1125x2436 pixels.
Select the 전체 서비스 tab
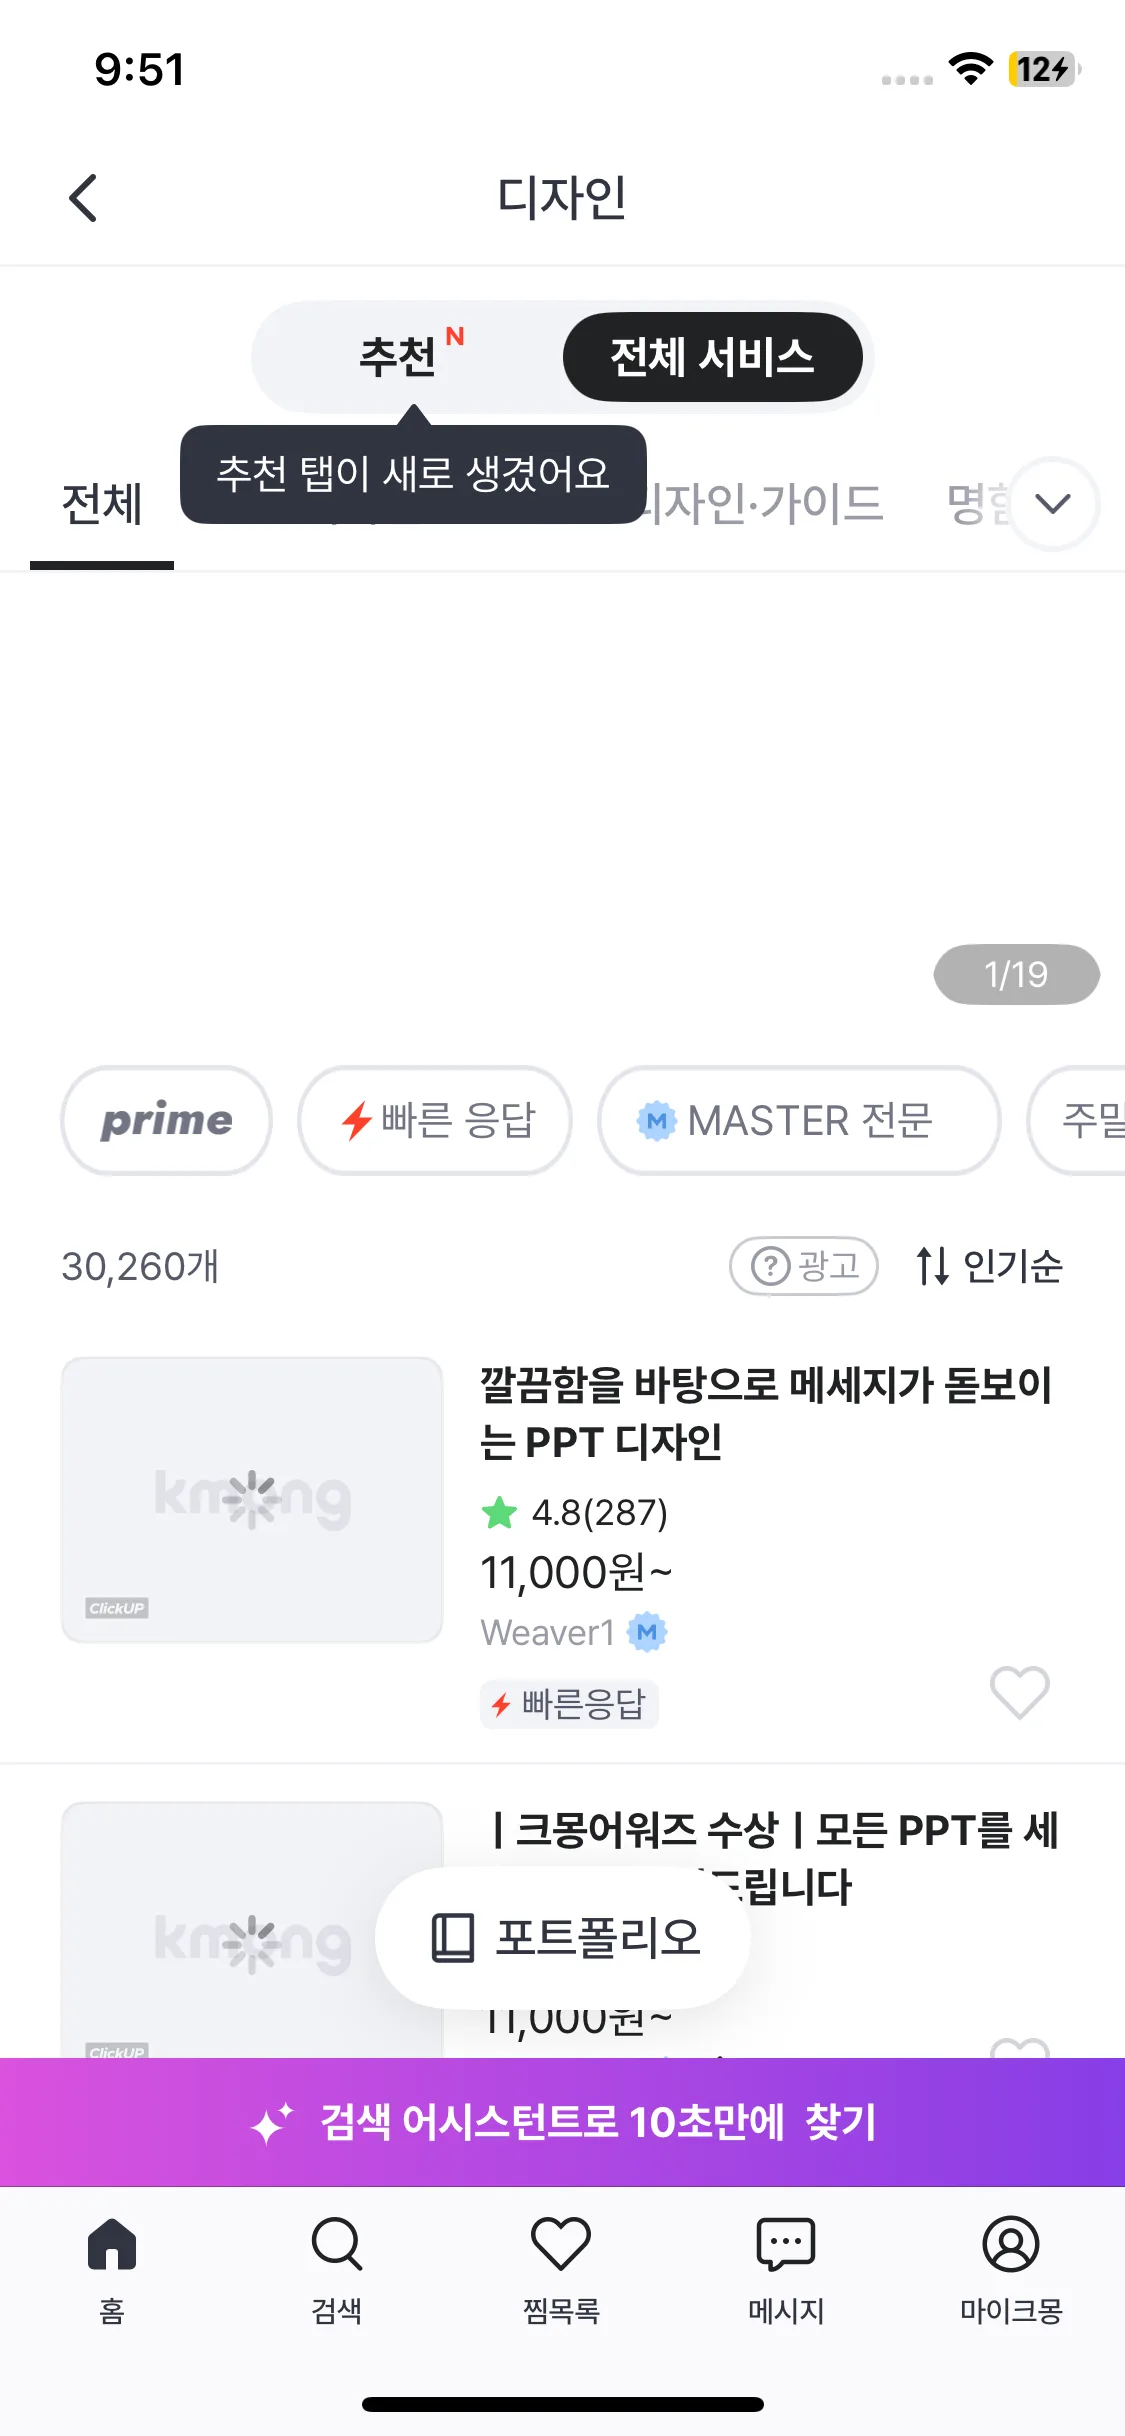pyautogui.click(x=712, y=357)
